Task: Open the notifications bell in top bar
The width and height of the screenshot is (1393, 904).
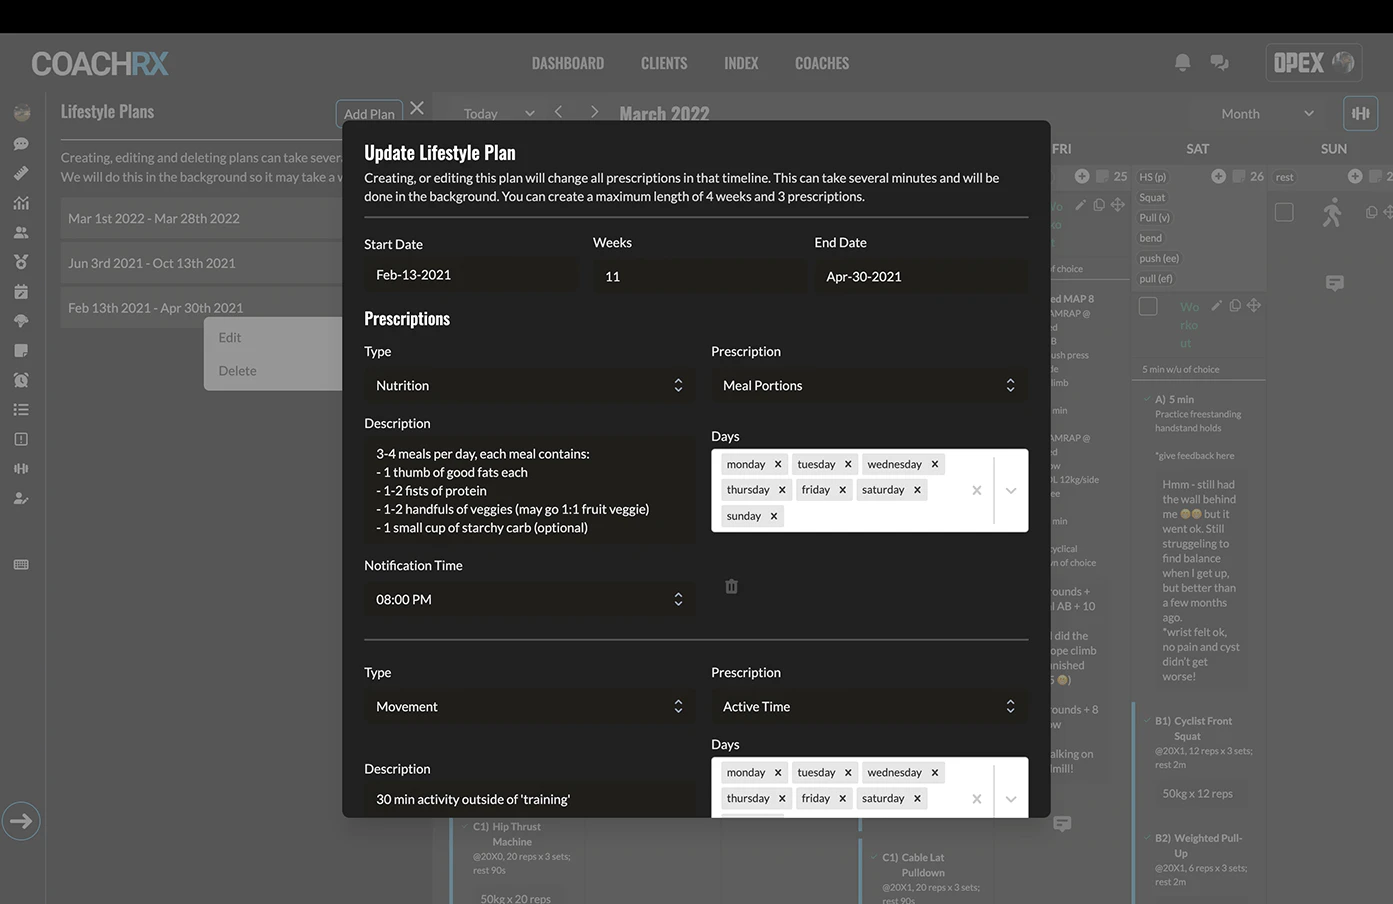Action: point(1182,62)
